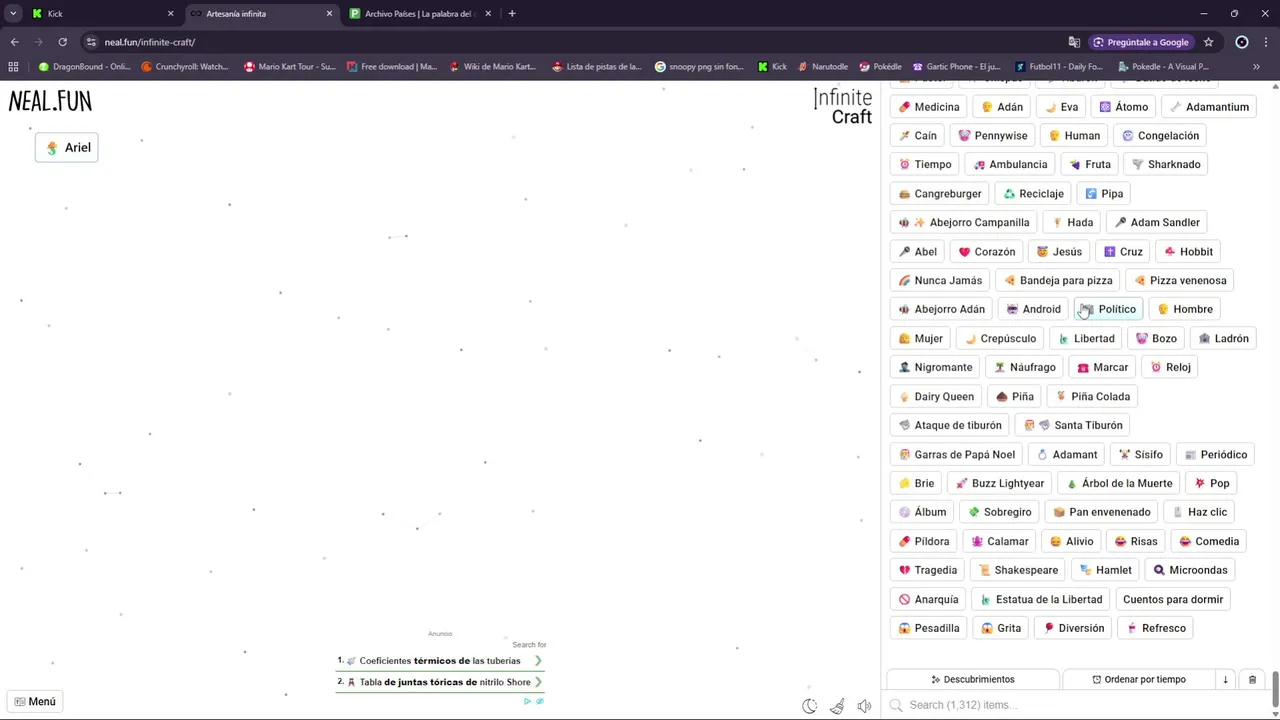Open the browser translate page icon
Image resolution: width=1280 pixels, height=720 pixels.
tap(1074, 42)
